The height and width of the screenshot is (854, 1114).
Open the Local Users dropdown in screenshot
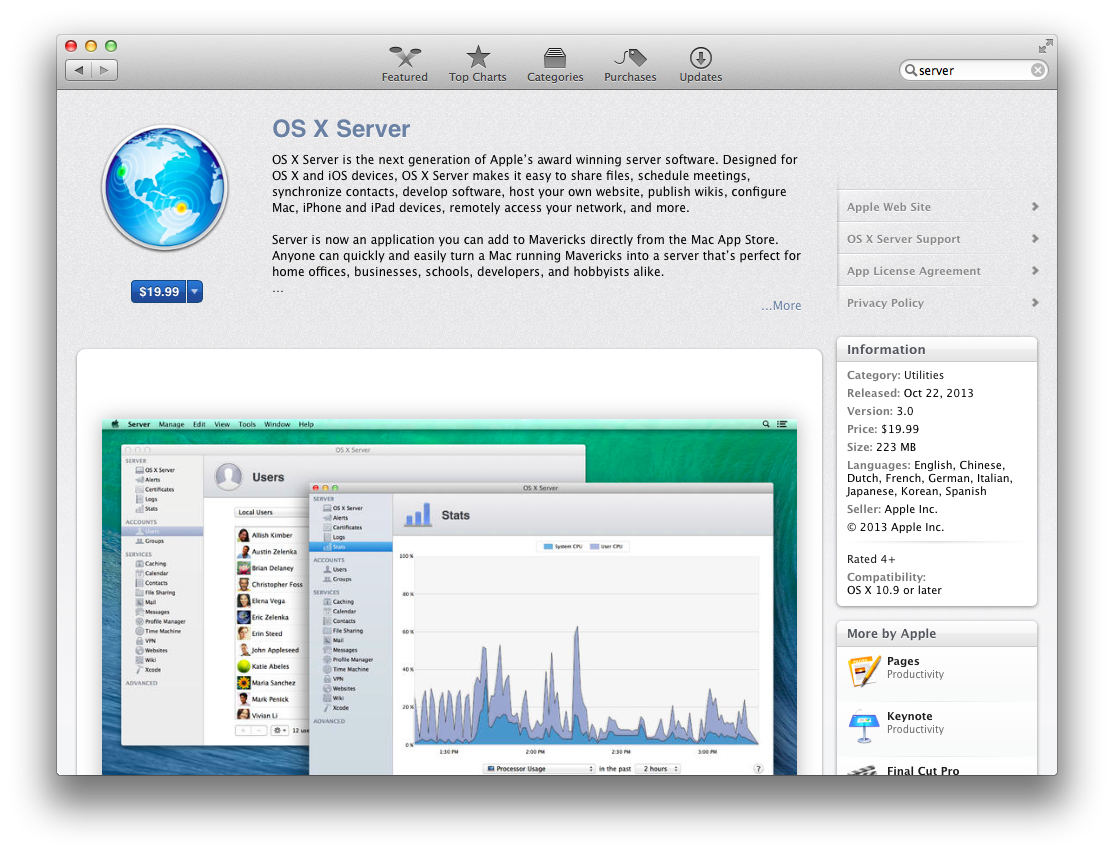click(x=272, y=512)
